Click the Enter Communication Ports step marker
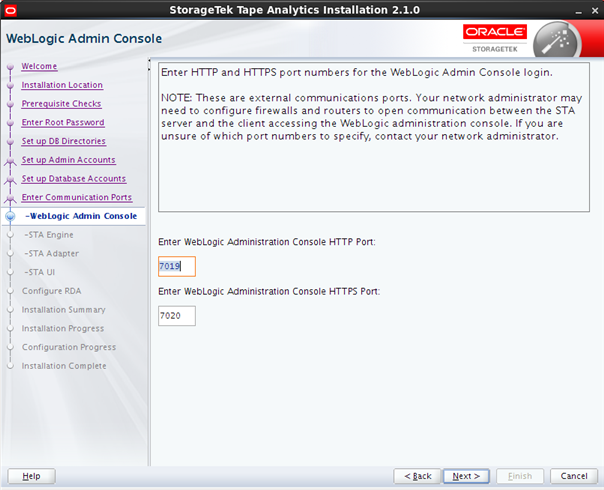This screenshot has width=604, height=490. [x=10, y=198]
